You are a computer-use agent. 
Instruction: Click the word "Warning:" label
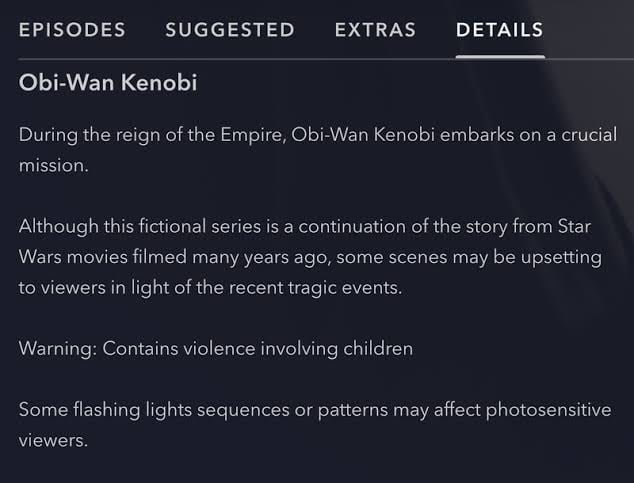[x=58, y=349]
